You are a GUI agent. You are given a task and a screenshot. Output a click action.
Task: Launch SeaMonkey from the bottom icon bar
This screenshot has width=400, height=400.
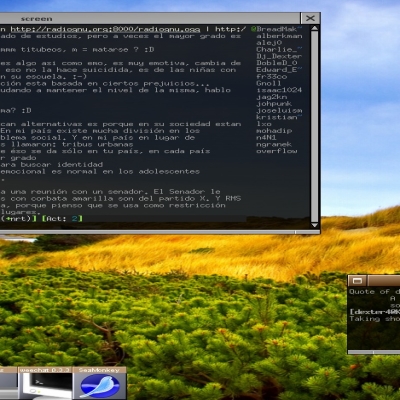coord(99,383)
